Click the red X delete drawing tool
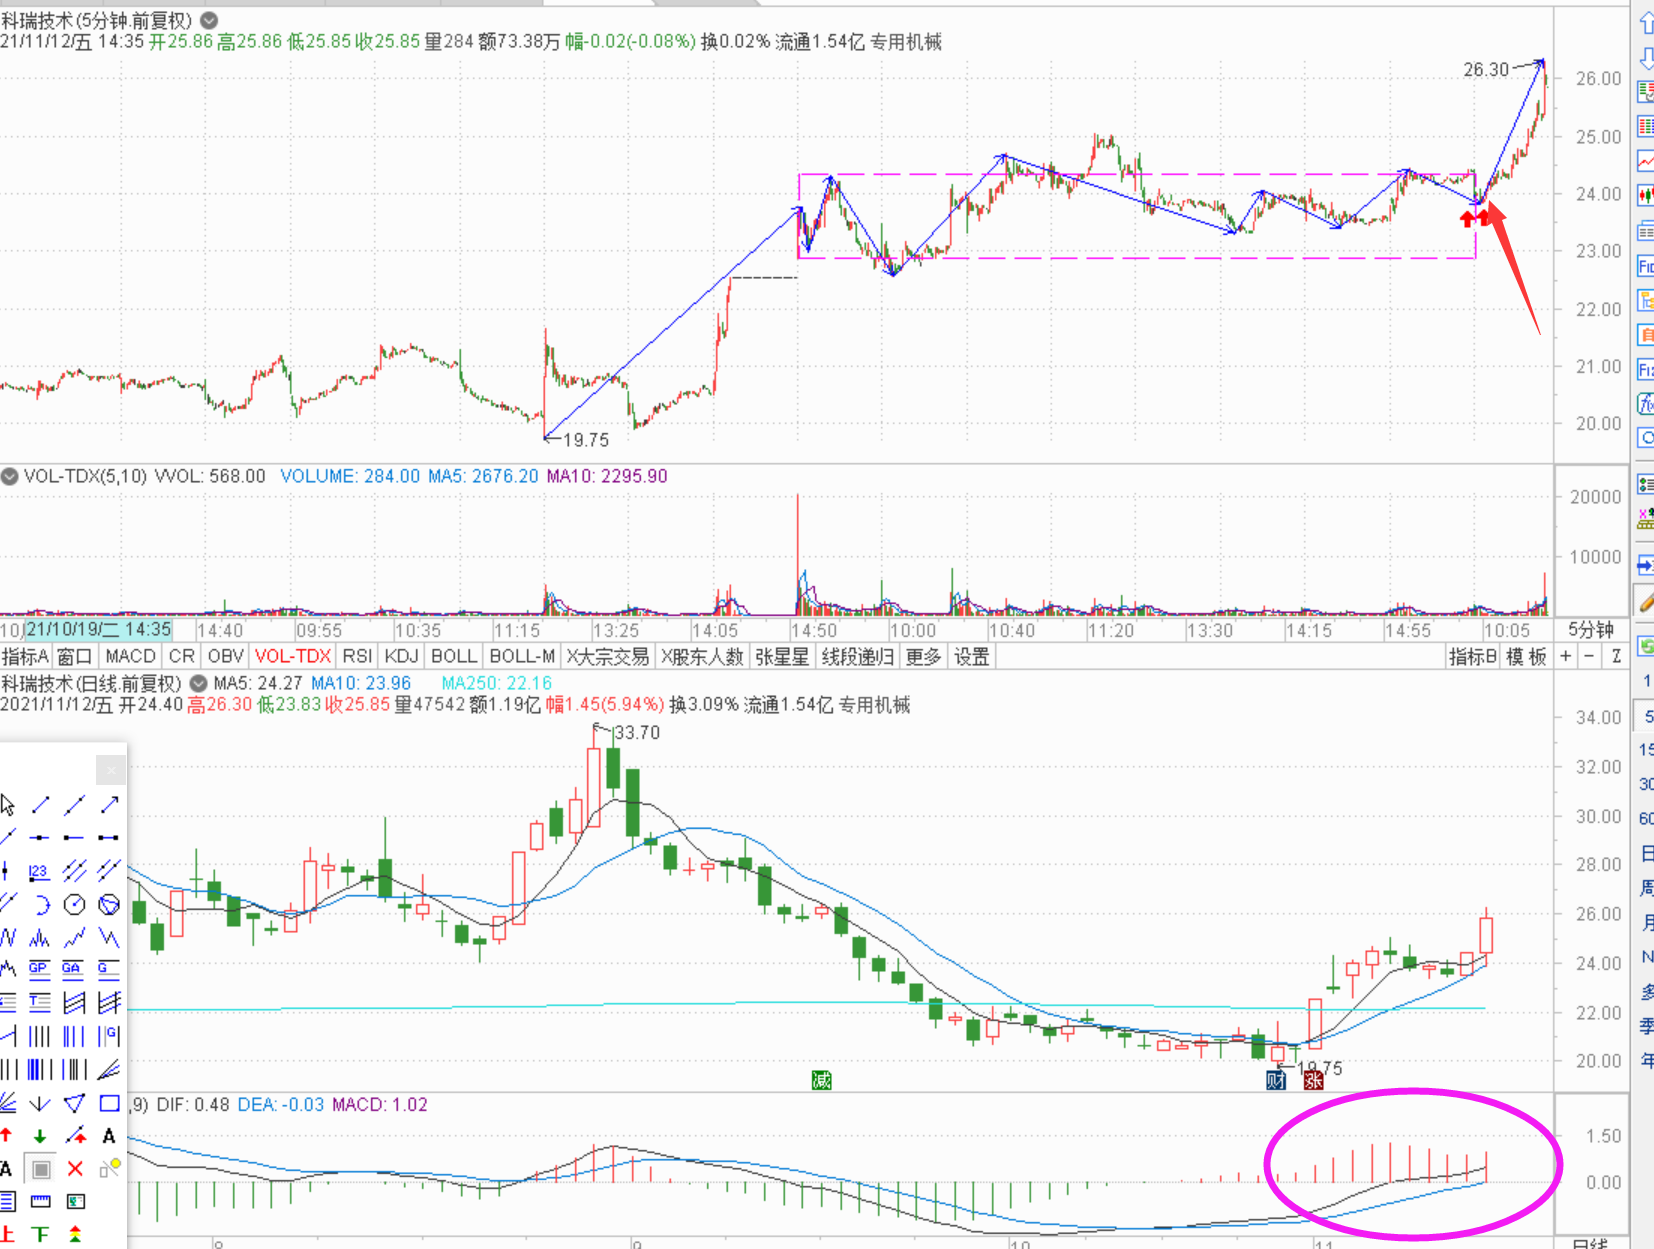The width and height of the screenshot is (1654, 1249). (75, 1168)
